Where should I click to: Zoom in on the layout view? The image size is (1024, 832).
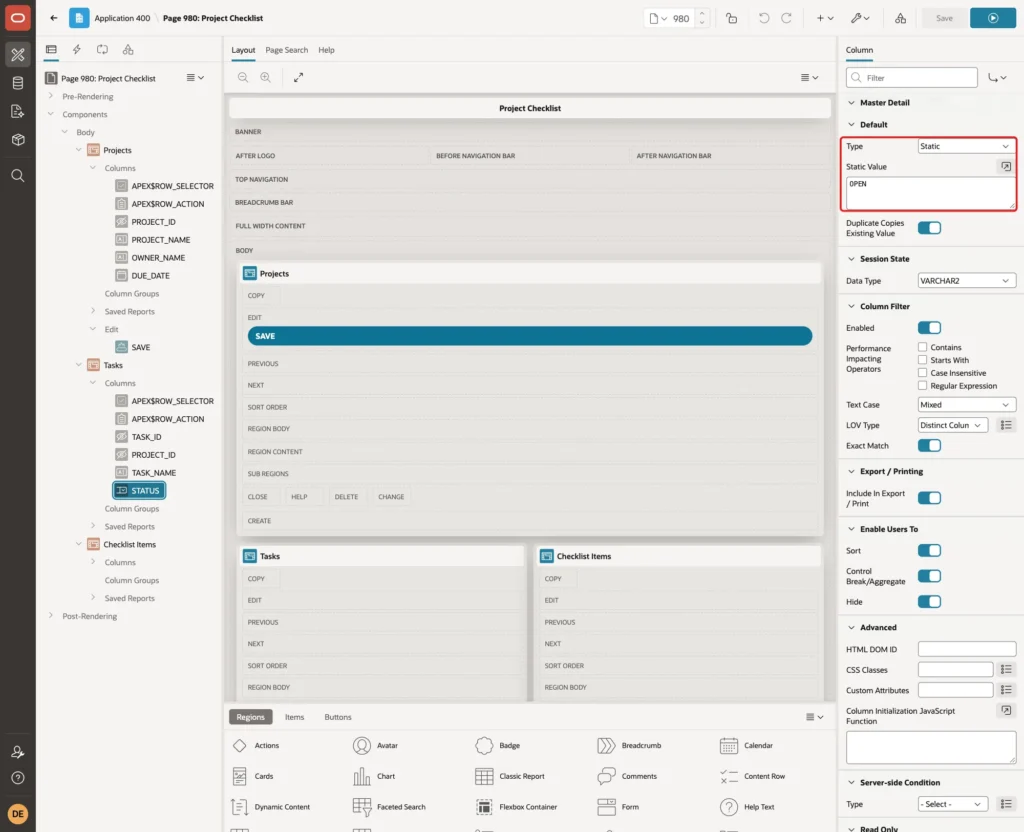(266, 77)
